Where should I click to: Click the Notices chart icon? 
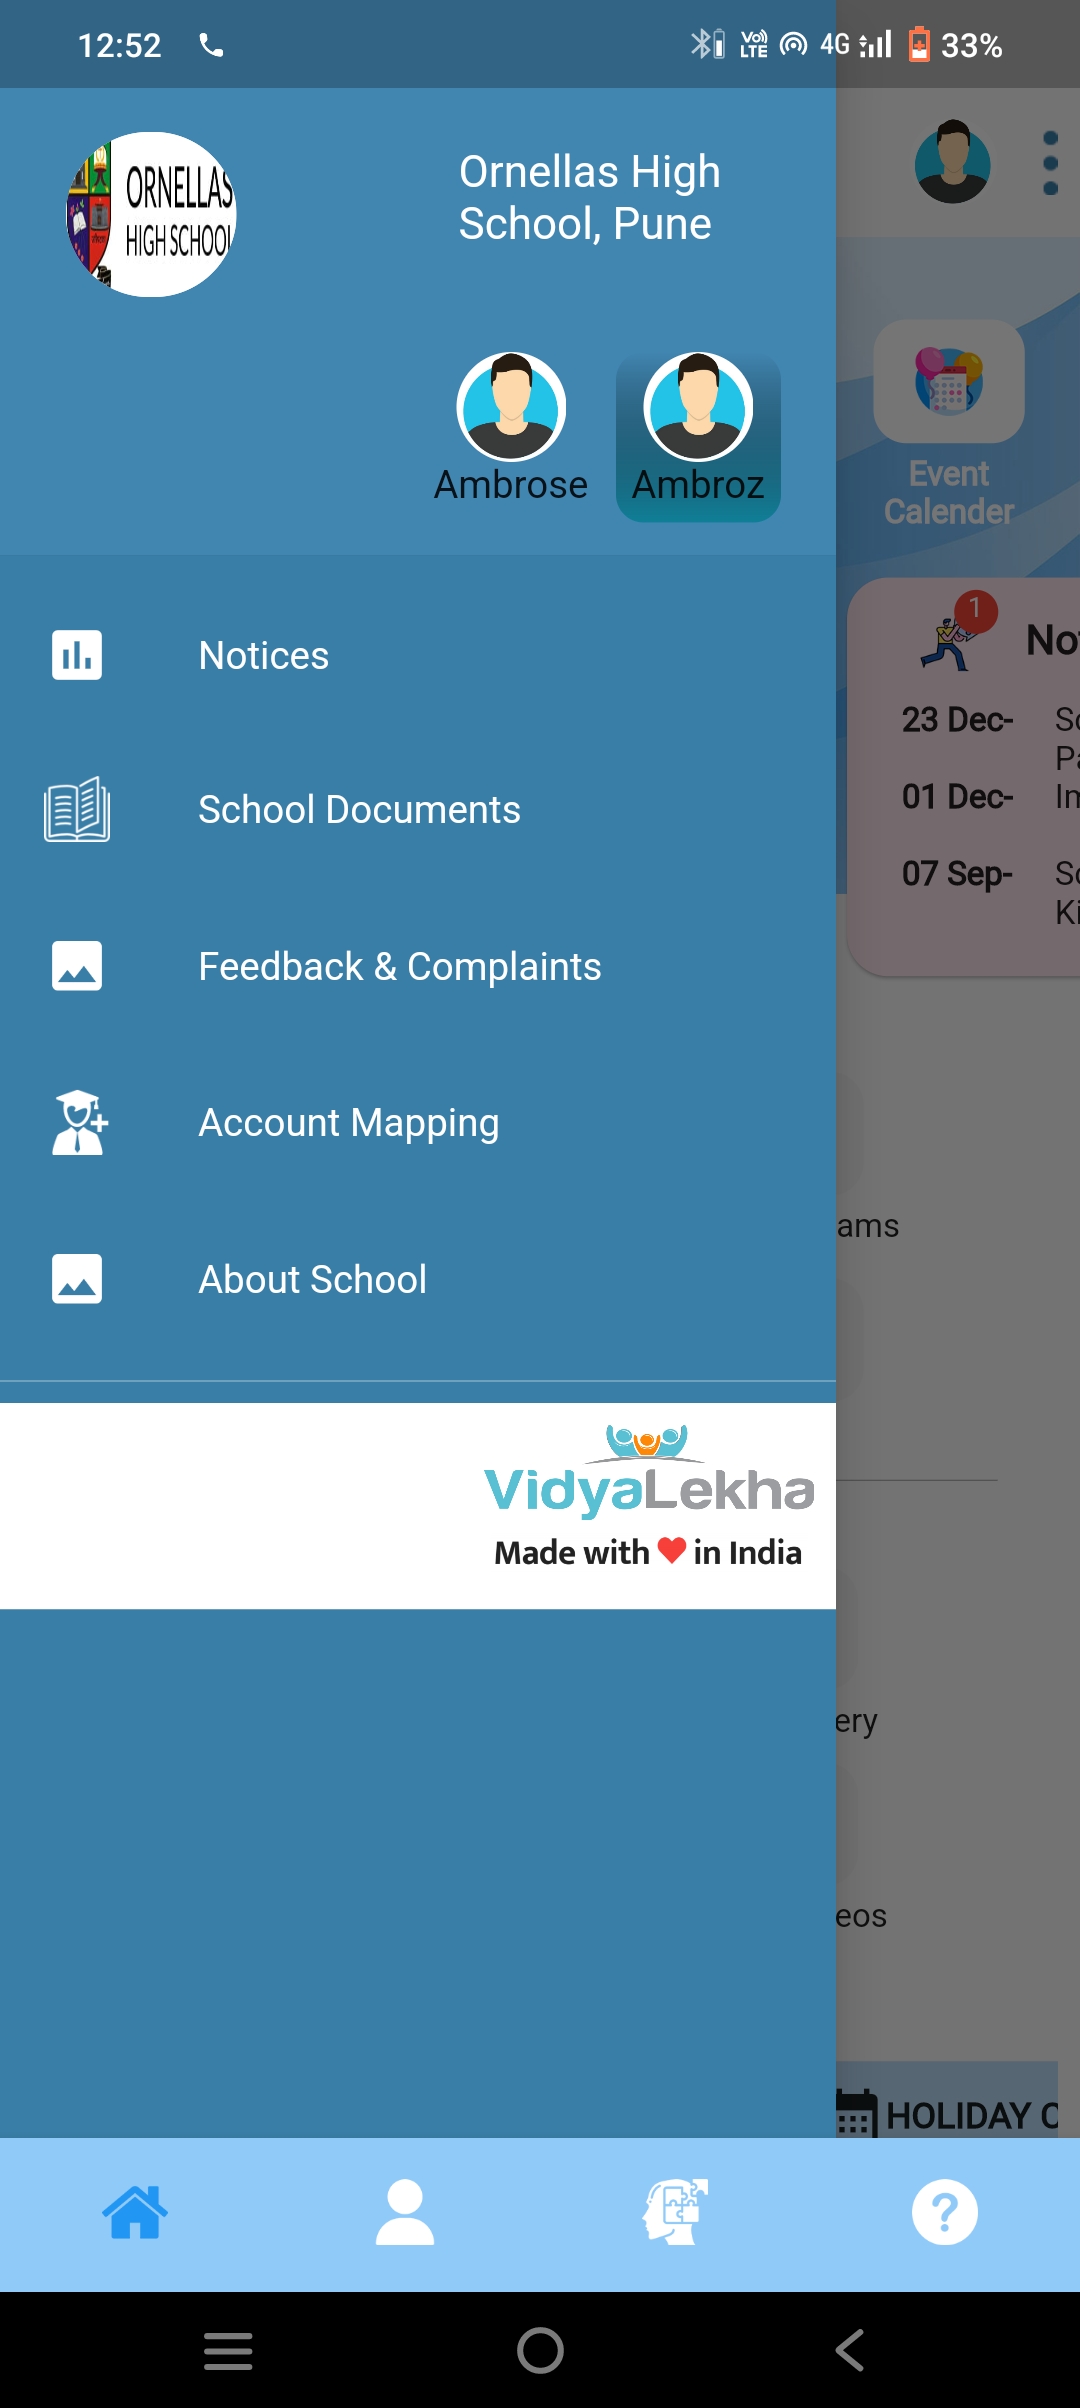point(77,655)
